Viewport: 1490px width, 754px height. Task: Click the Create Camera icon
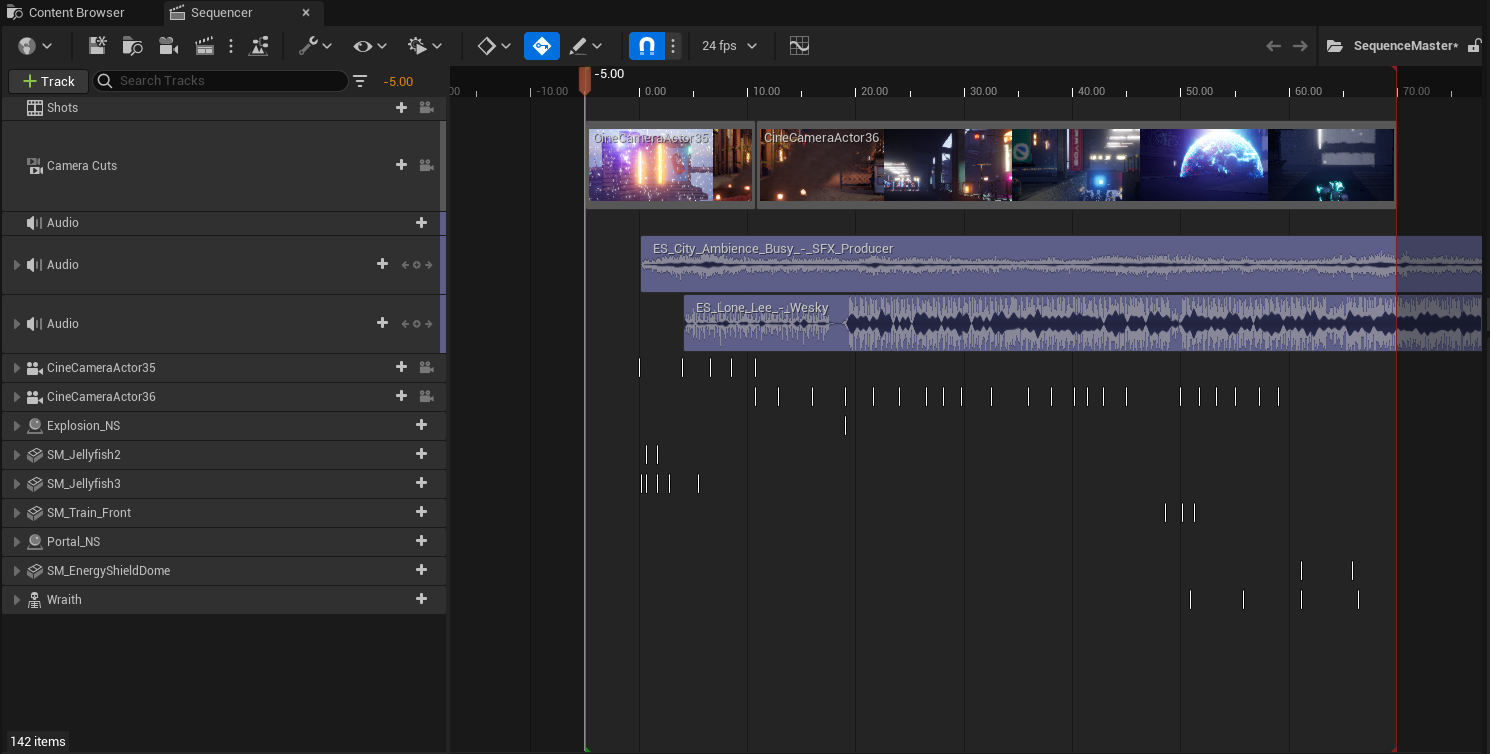point(168,46)
